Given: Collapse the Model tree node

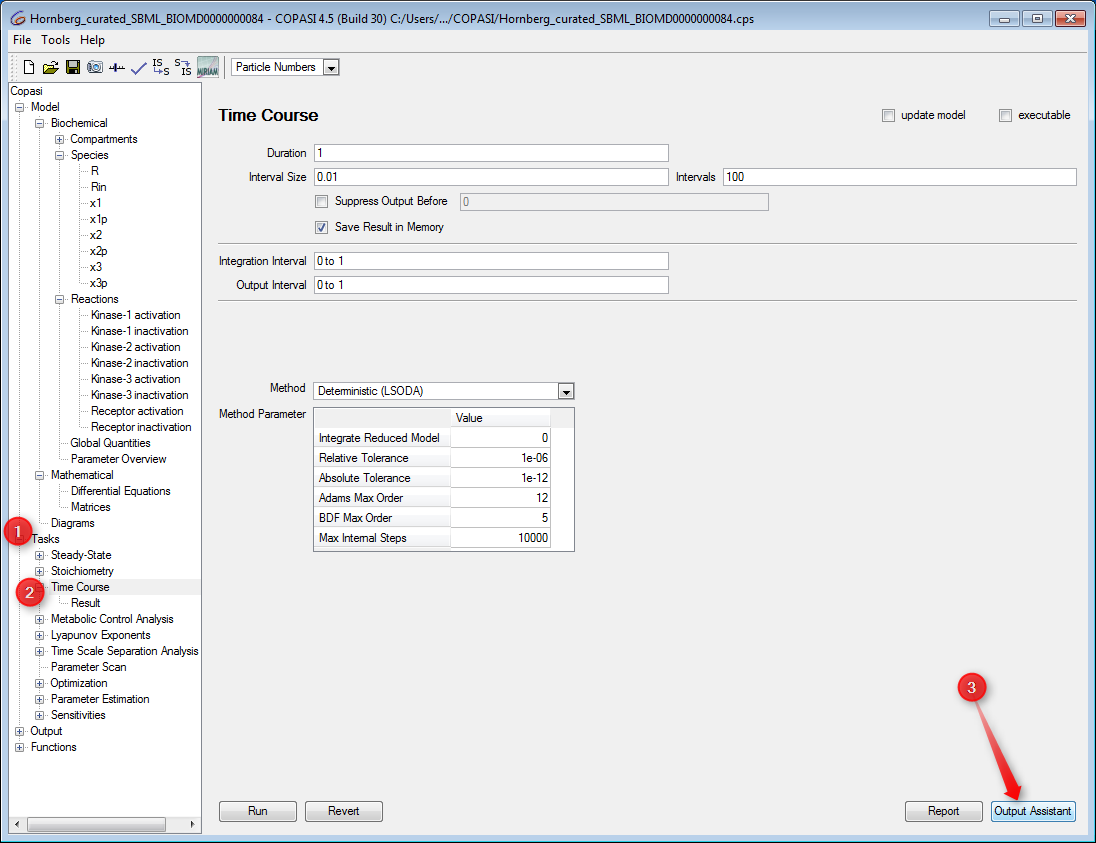Looking at the screenshot, I should point(20,107).
